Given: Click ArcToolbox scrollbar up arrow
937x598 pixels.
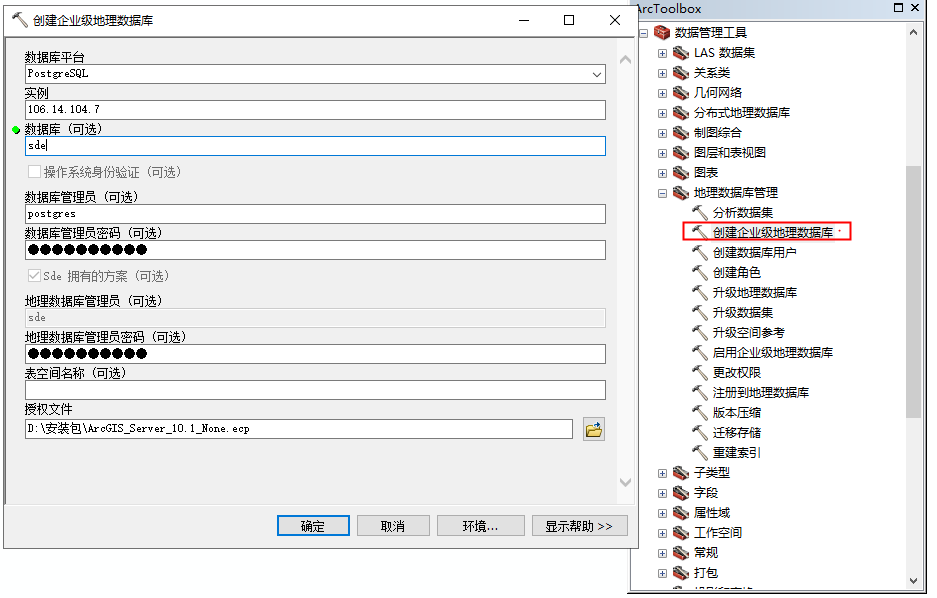Looking at the screenshot, I should pos(913,32).
